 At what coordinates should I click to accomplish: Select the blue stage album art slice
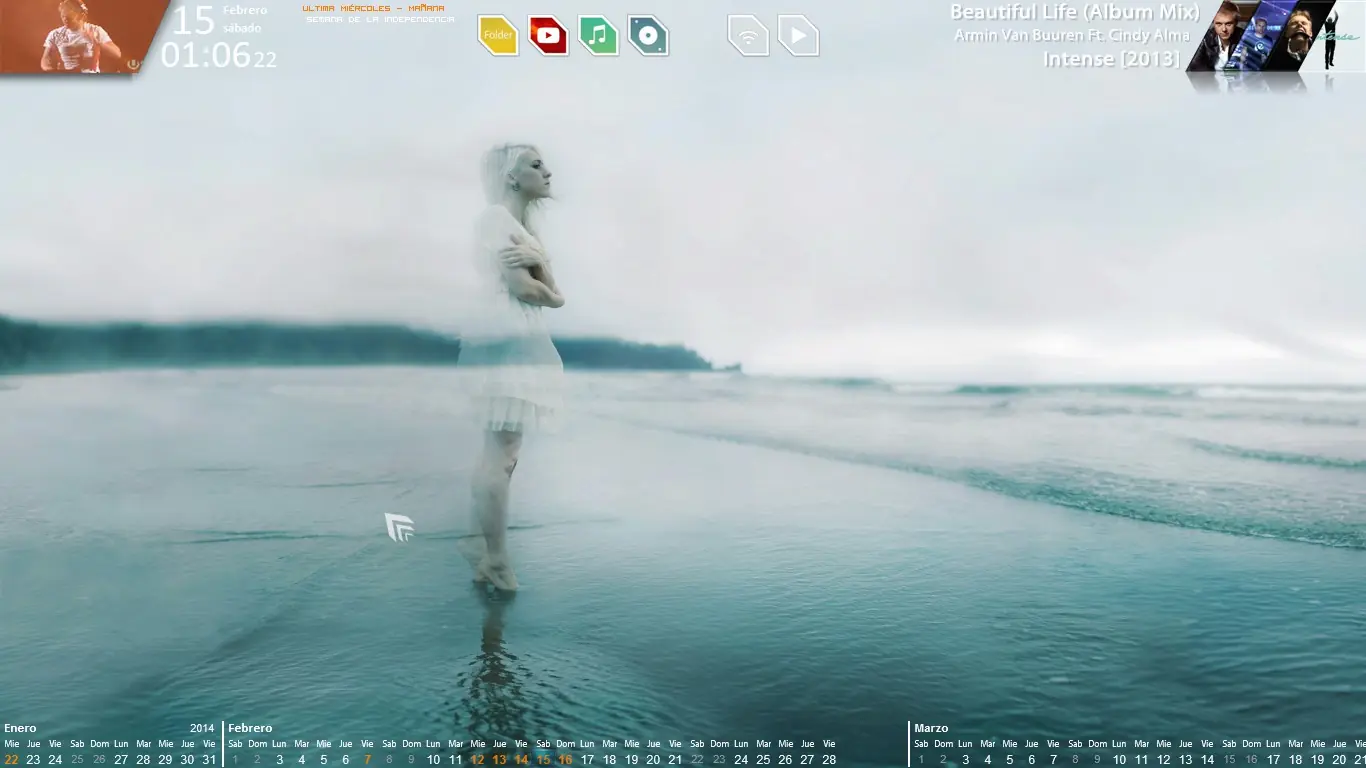click(1262, 36)
